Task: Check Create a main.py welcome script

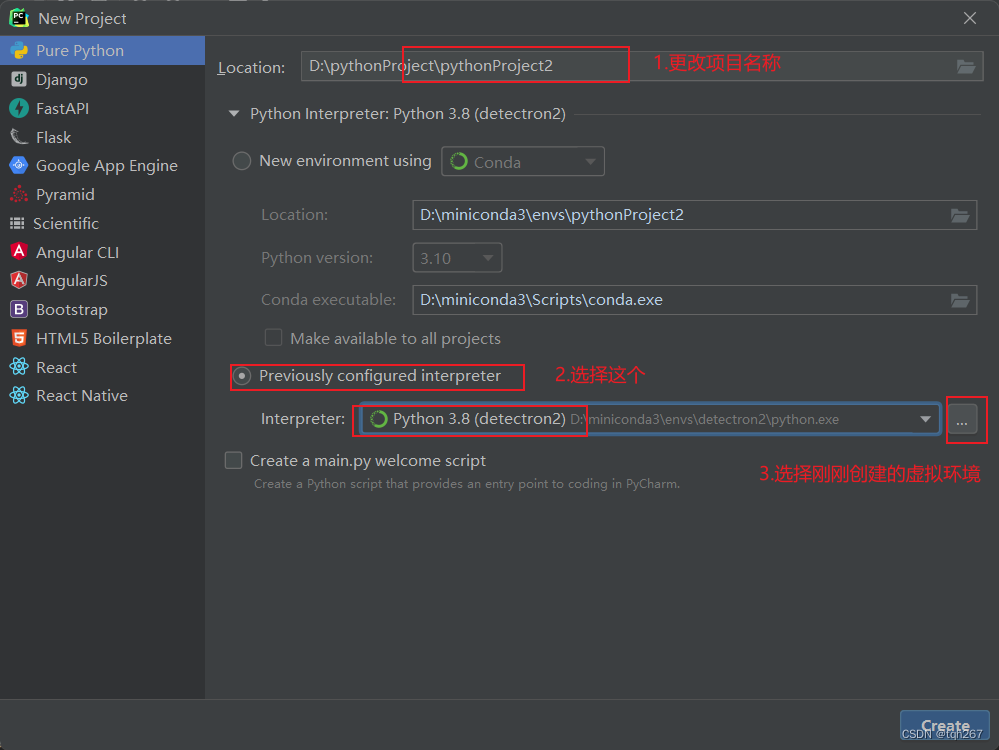Action: coord(233,460)
